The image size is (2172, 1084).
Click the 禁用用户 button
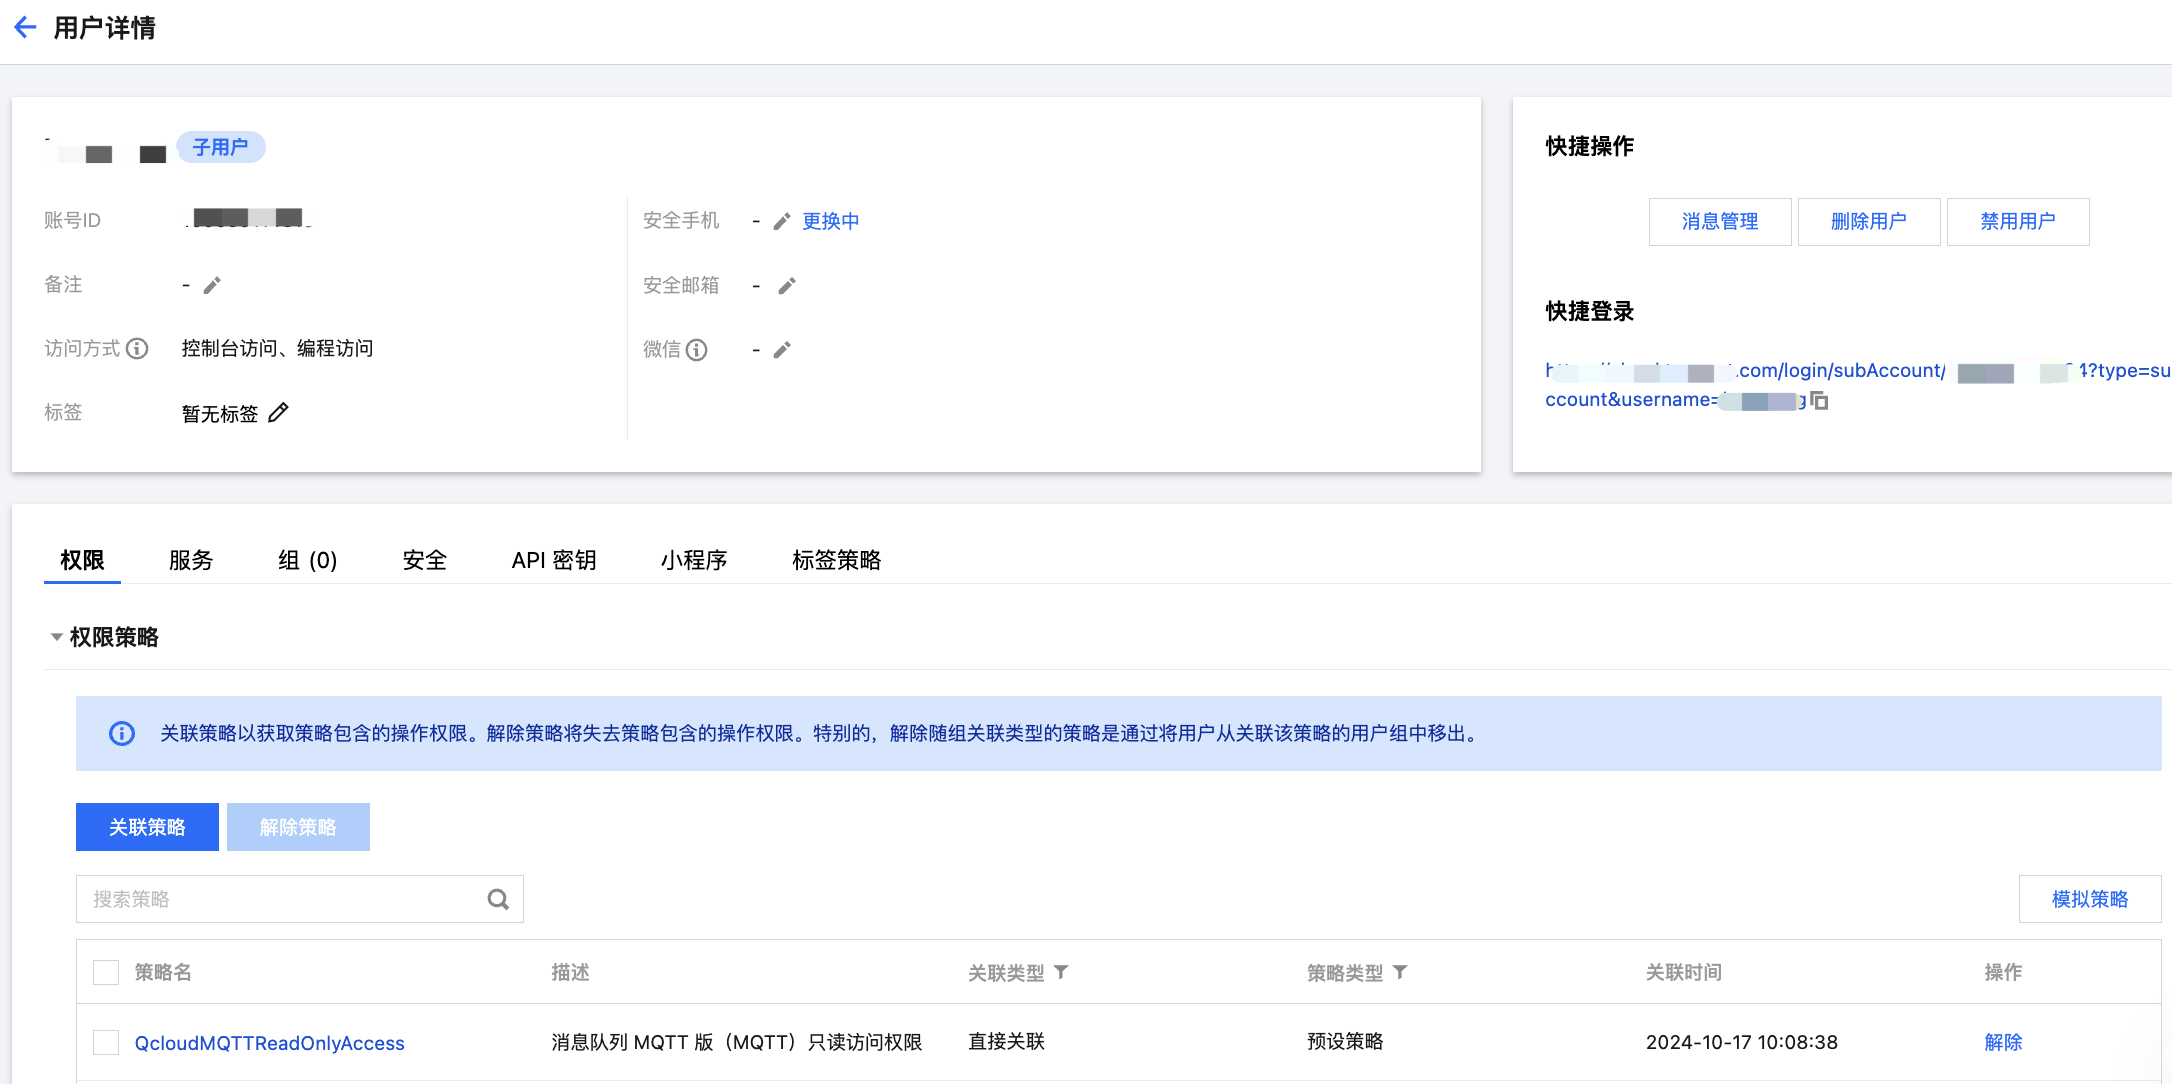click(x=2017, y=222)
